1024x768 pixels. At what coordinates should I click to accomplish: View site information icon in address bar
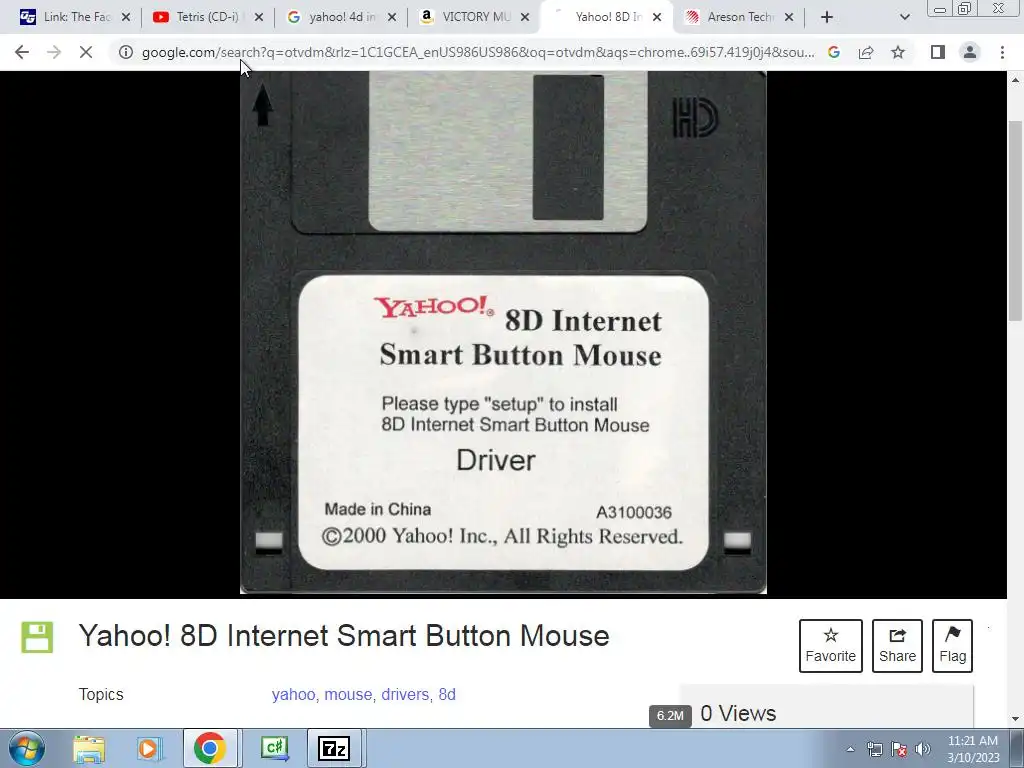125,52
